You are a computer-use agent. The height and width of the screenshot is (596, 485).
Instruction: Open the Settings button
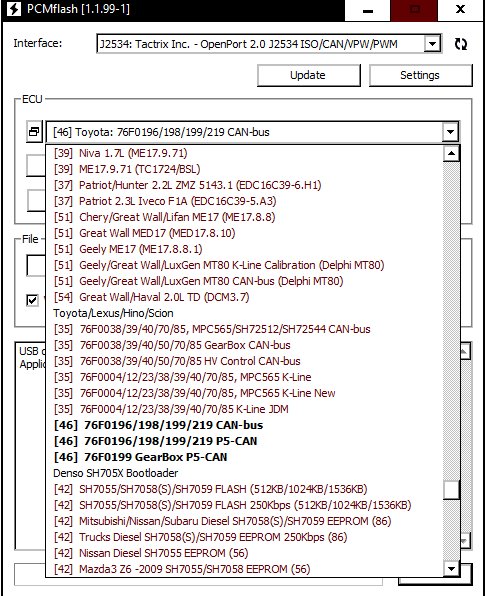(420, 75)
